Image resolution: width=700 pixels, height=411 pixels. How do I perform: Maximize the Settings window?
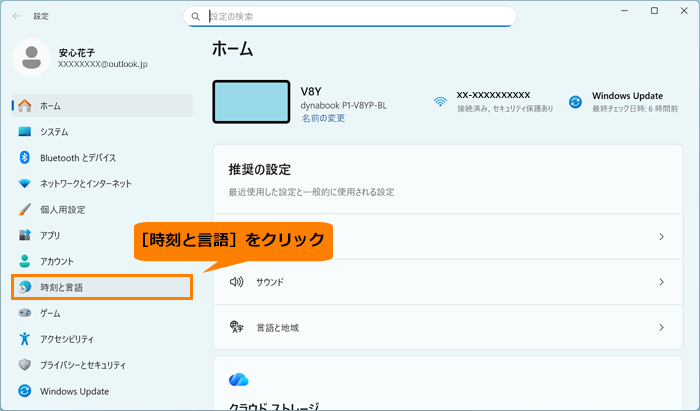[x=654, y=11]
